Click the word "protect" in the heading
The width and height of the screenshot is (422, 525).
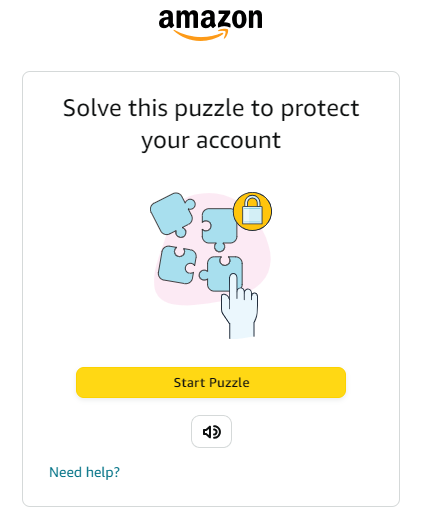tap(320, 109)
